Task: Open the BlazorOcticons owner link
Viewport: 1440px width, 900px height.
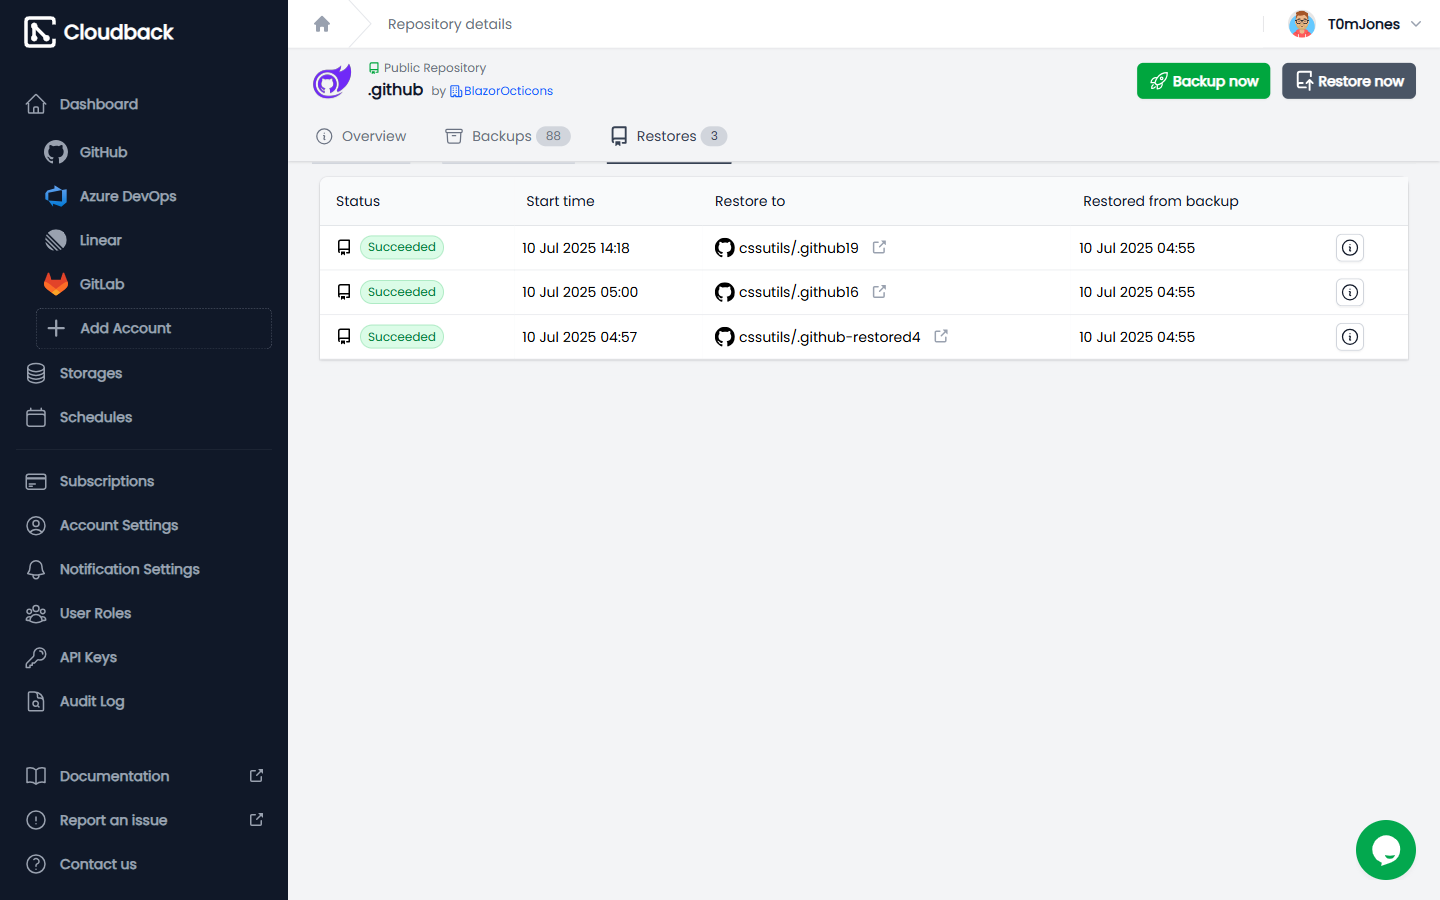Action: point(501,91)
